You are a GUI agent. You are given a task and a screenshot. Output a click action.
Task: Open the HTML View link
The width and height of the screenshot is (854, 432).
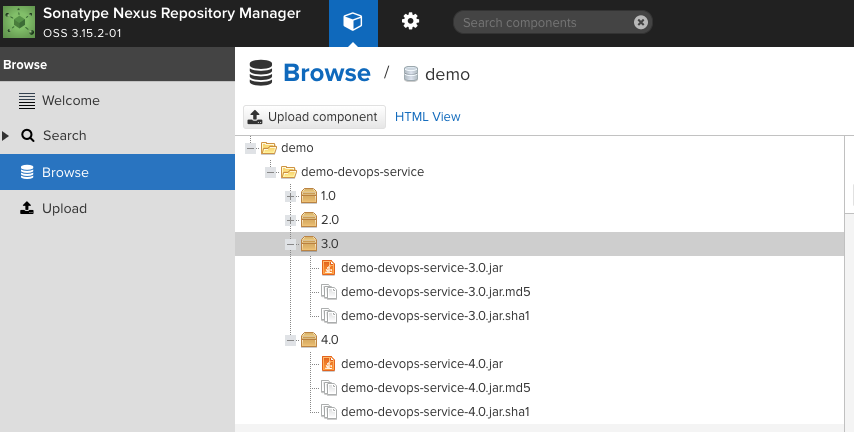click(x=428, y=117)
